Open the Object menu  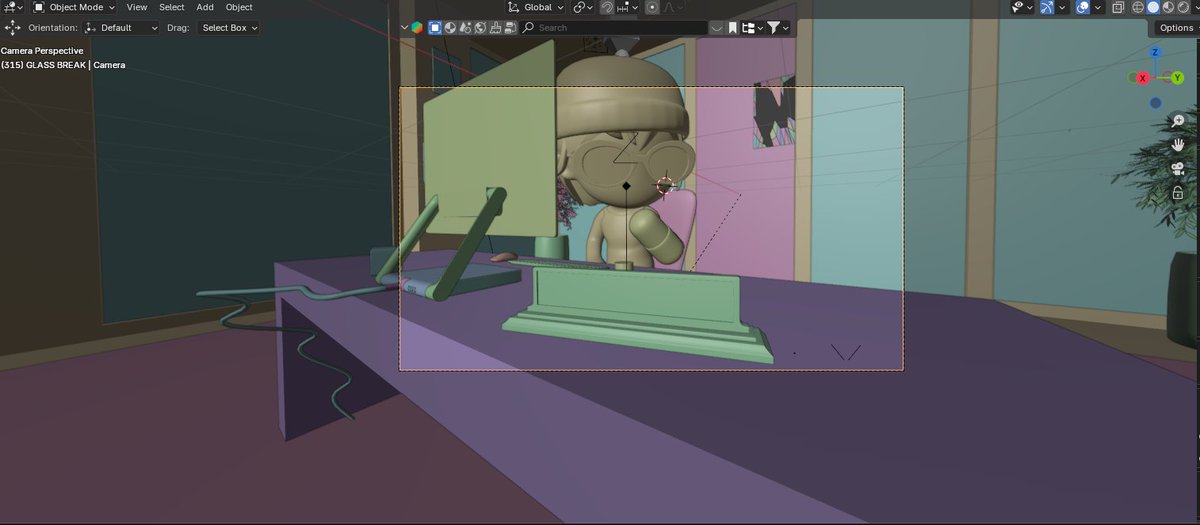coord(239,7)
